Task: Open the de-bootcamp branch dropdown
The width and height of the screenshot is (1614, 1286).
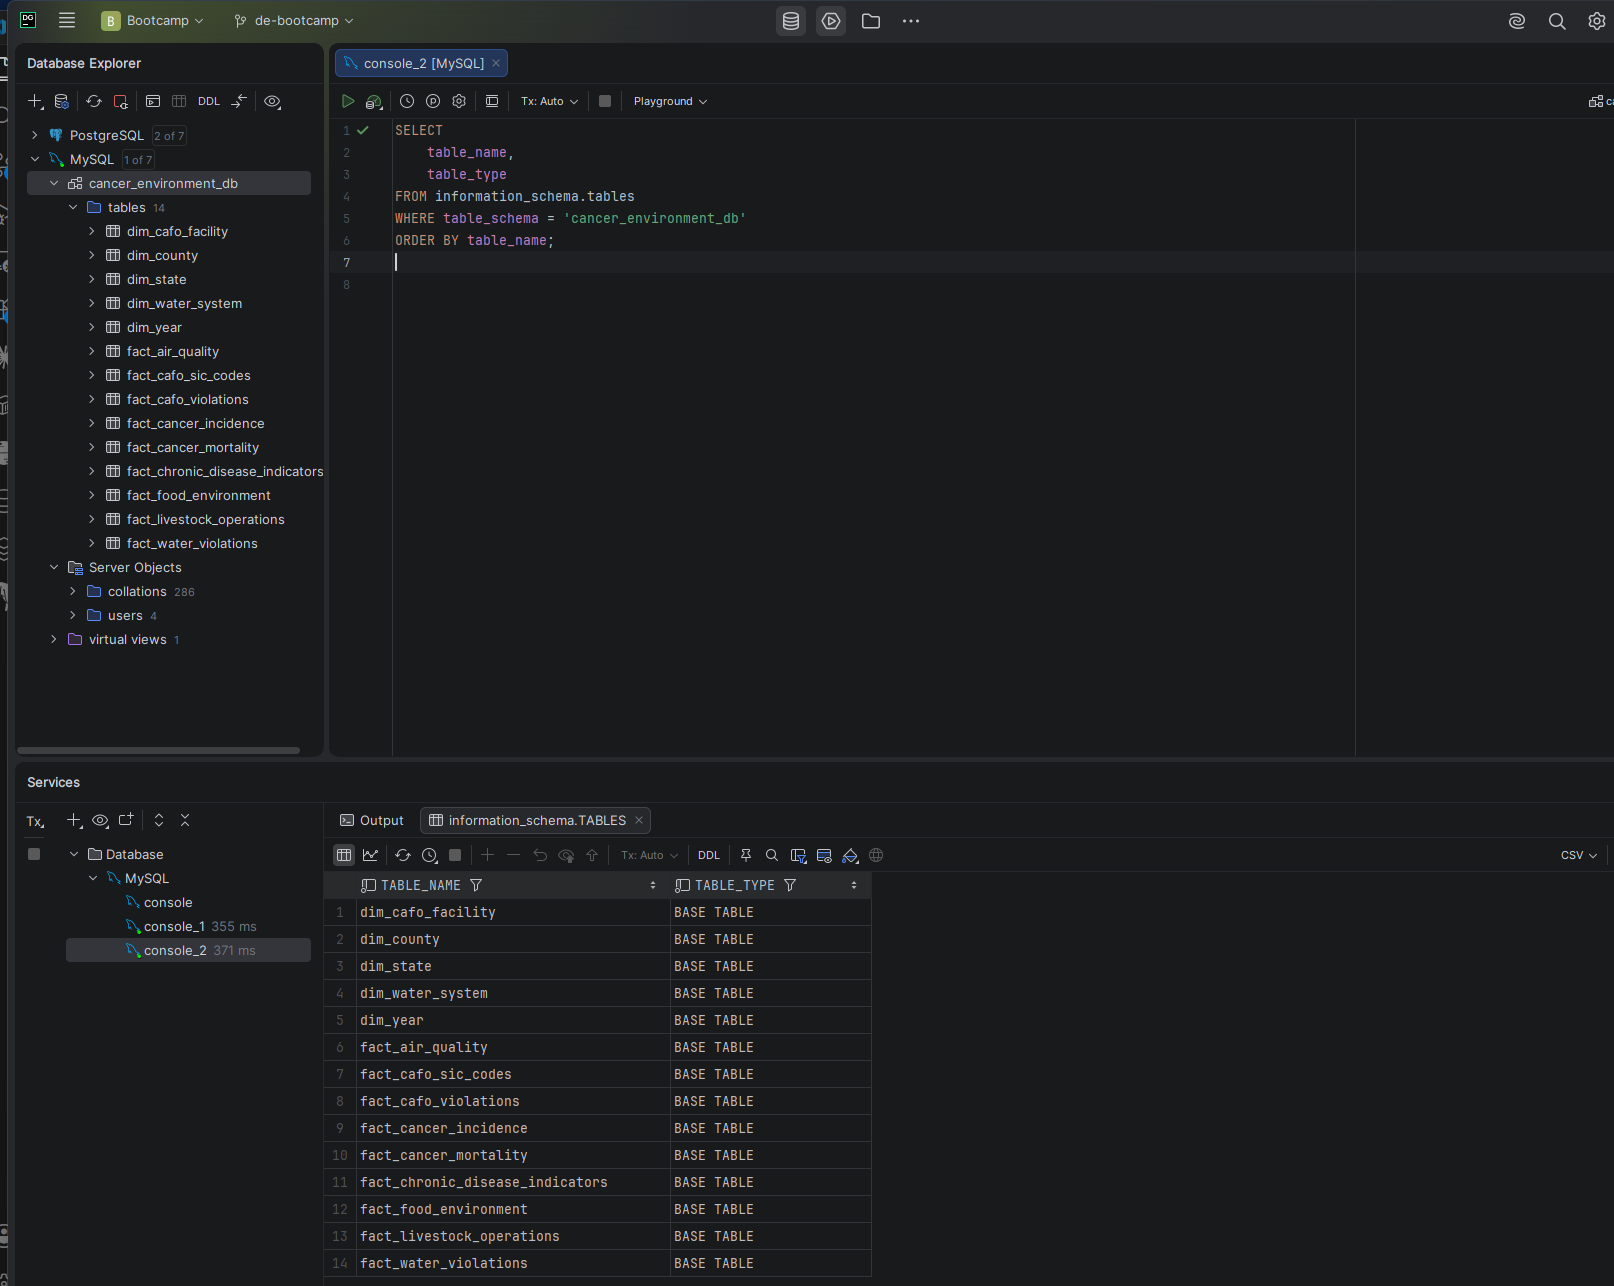Action: pos(294,21)
